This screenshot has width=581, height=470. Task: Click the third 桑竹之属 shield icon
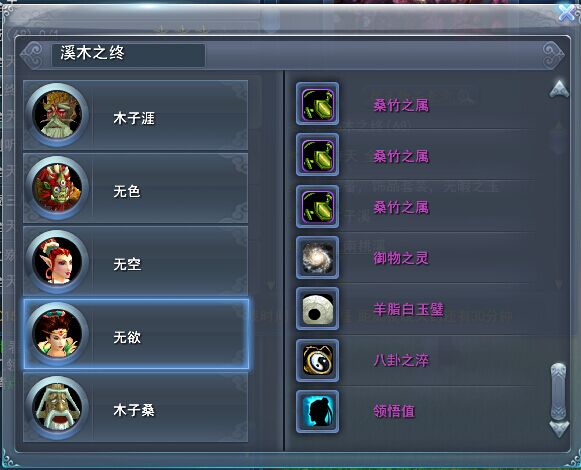(317, 206)
